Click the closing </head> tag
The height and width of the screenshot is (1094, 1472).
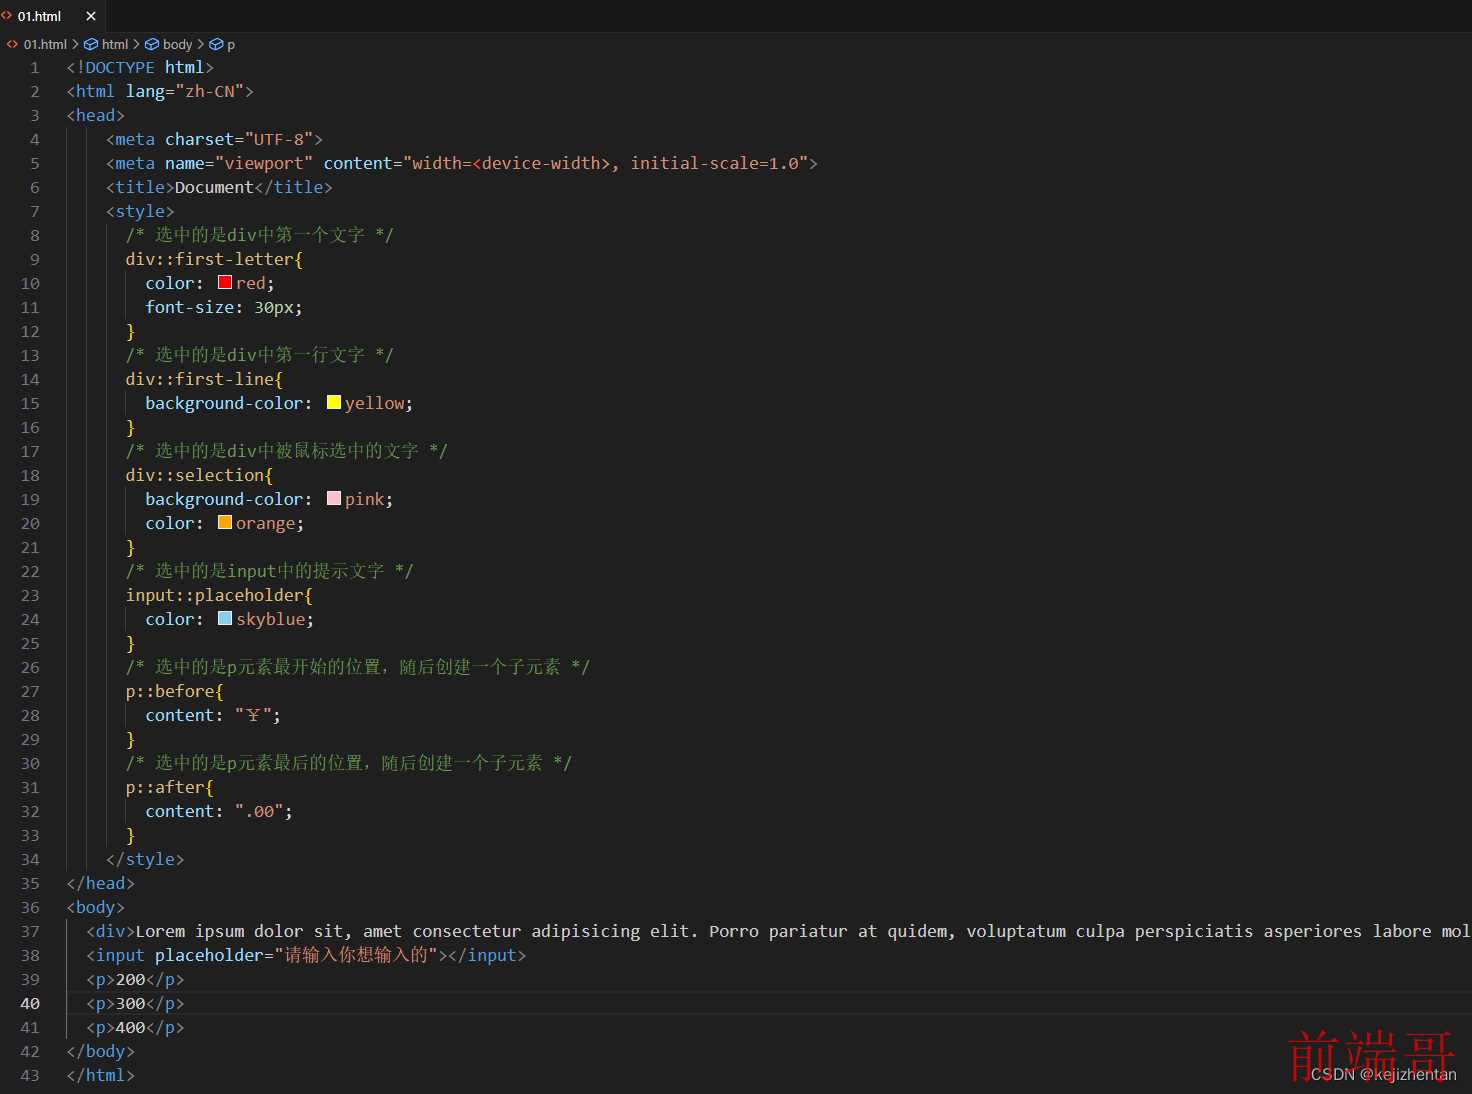[101, 884]
